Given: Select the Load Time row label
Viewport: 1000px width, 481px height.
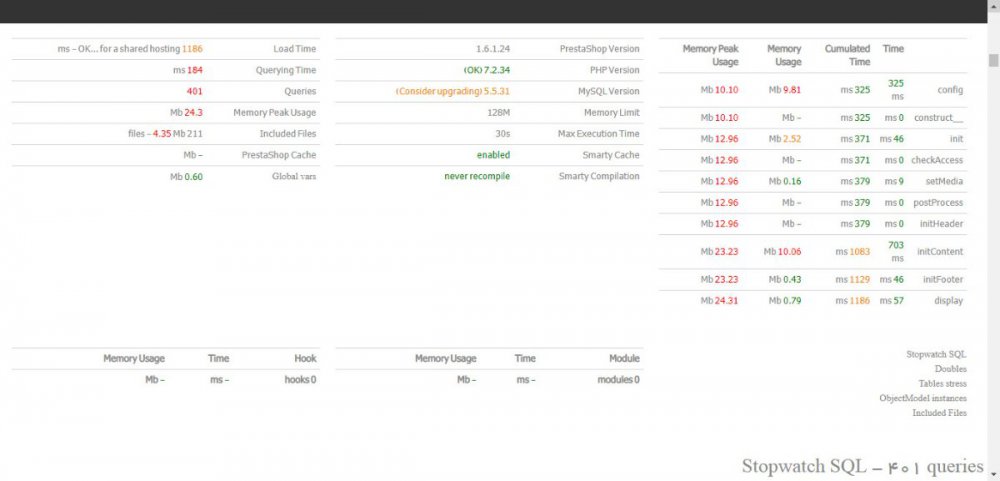Looking at the screenshot, I should pos(294,49).
